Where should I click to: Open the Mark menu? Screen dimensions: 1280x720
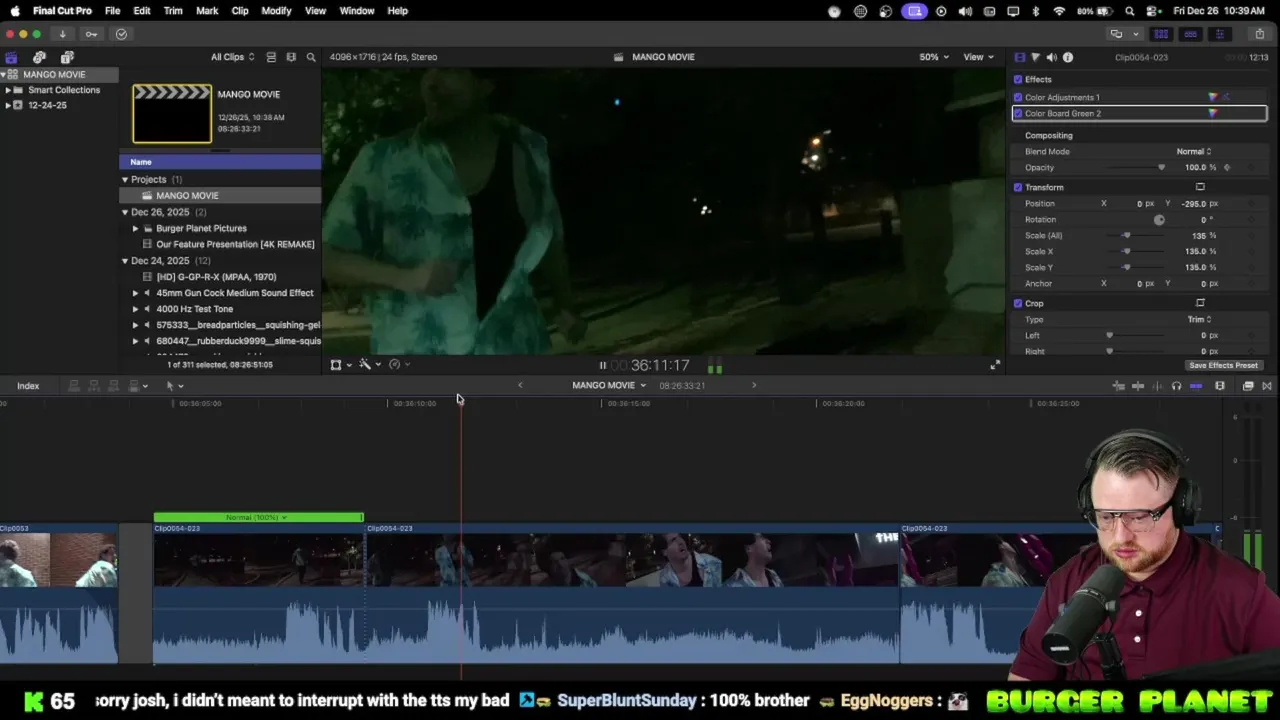207,10
